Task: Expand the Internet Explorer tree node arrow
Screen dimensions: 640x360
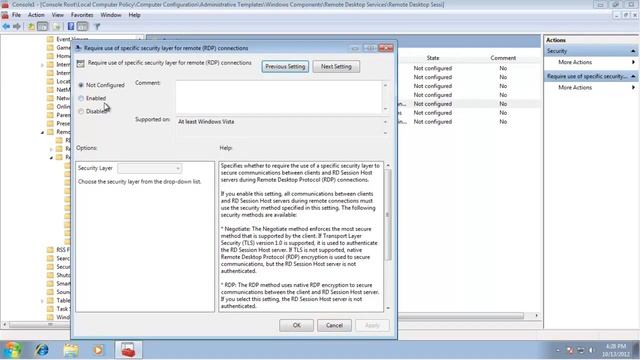Action: click(x=42, y=65)
